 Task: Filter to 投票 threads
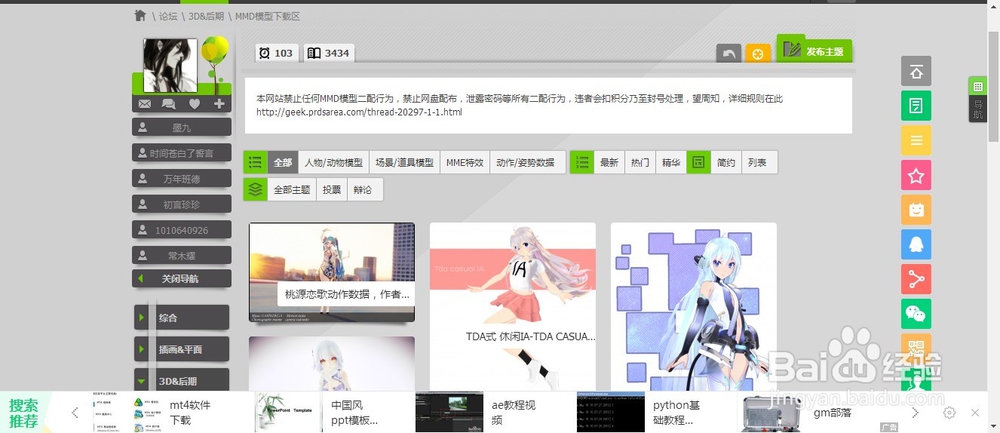(x=332, y=189)
